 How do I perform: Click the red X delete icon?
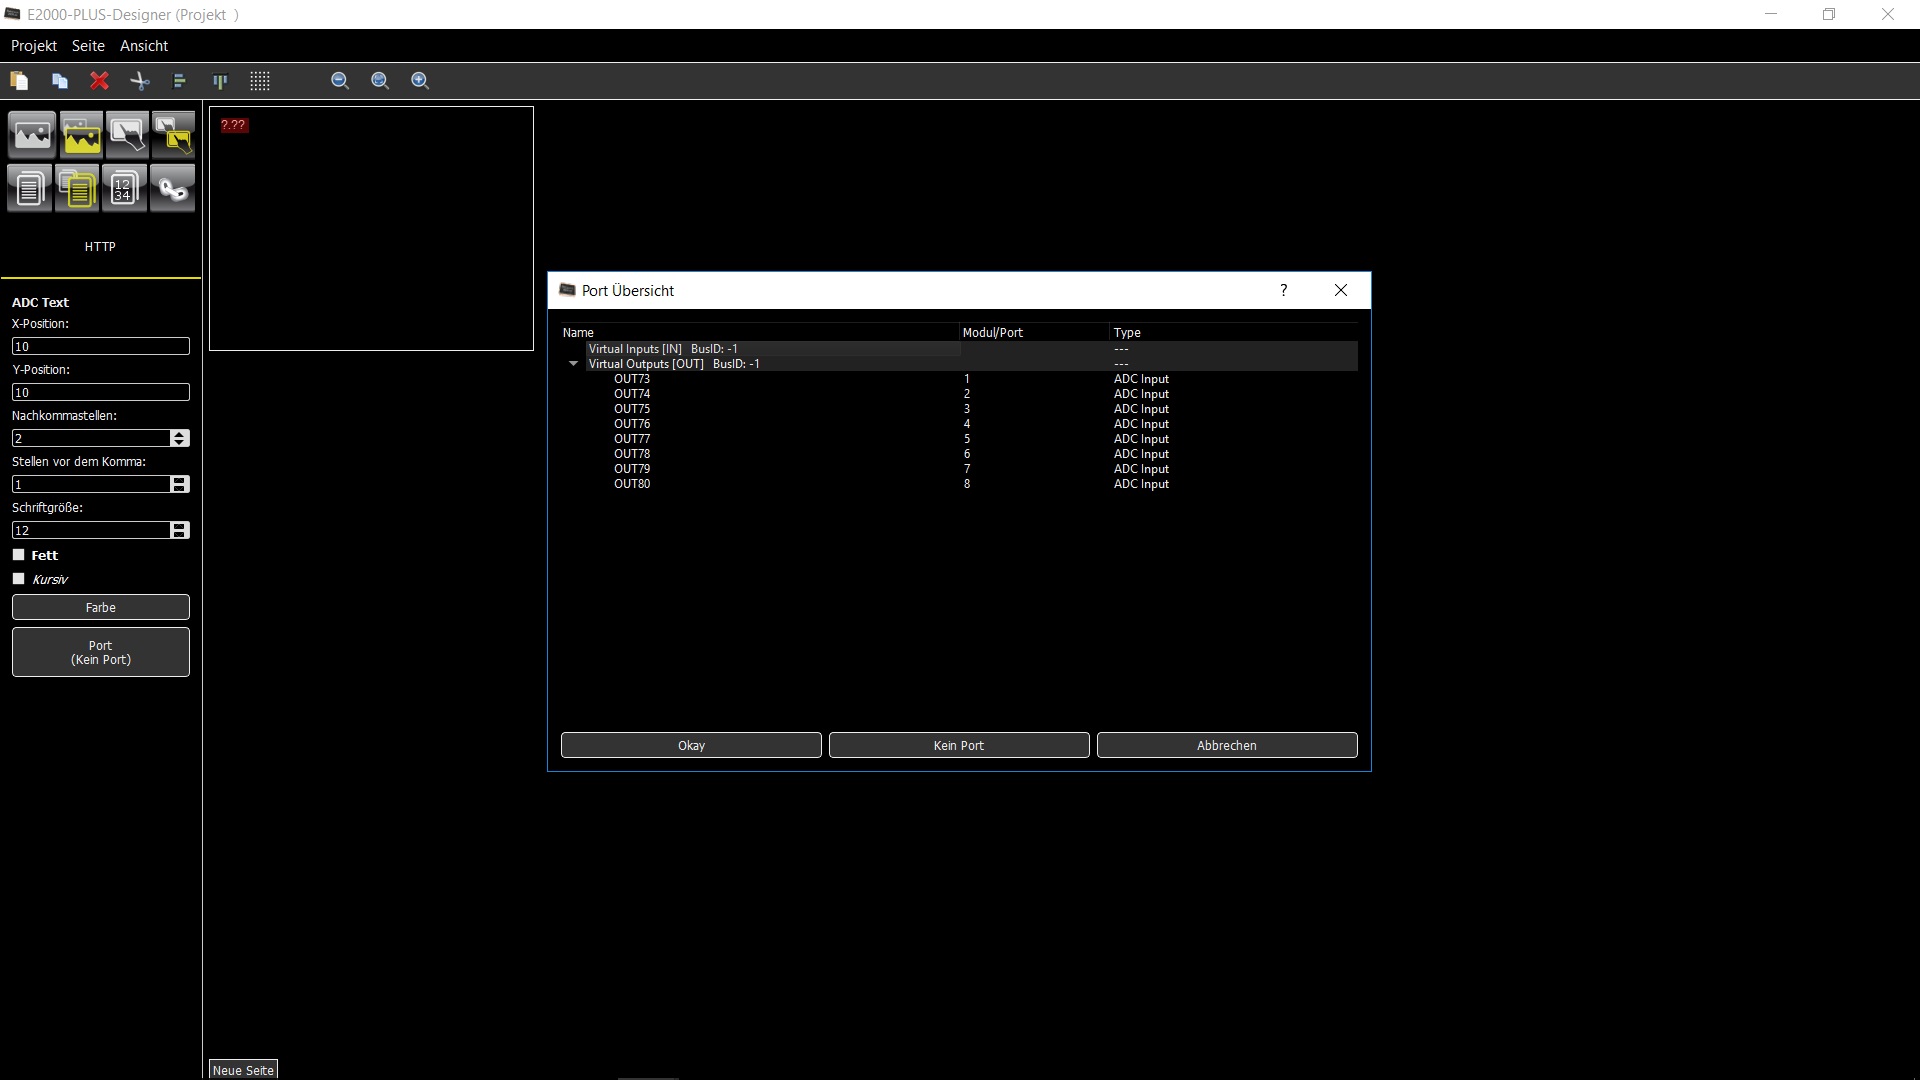pyautogui.click(x=99, y=81)
